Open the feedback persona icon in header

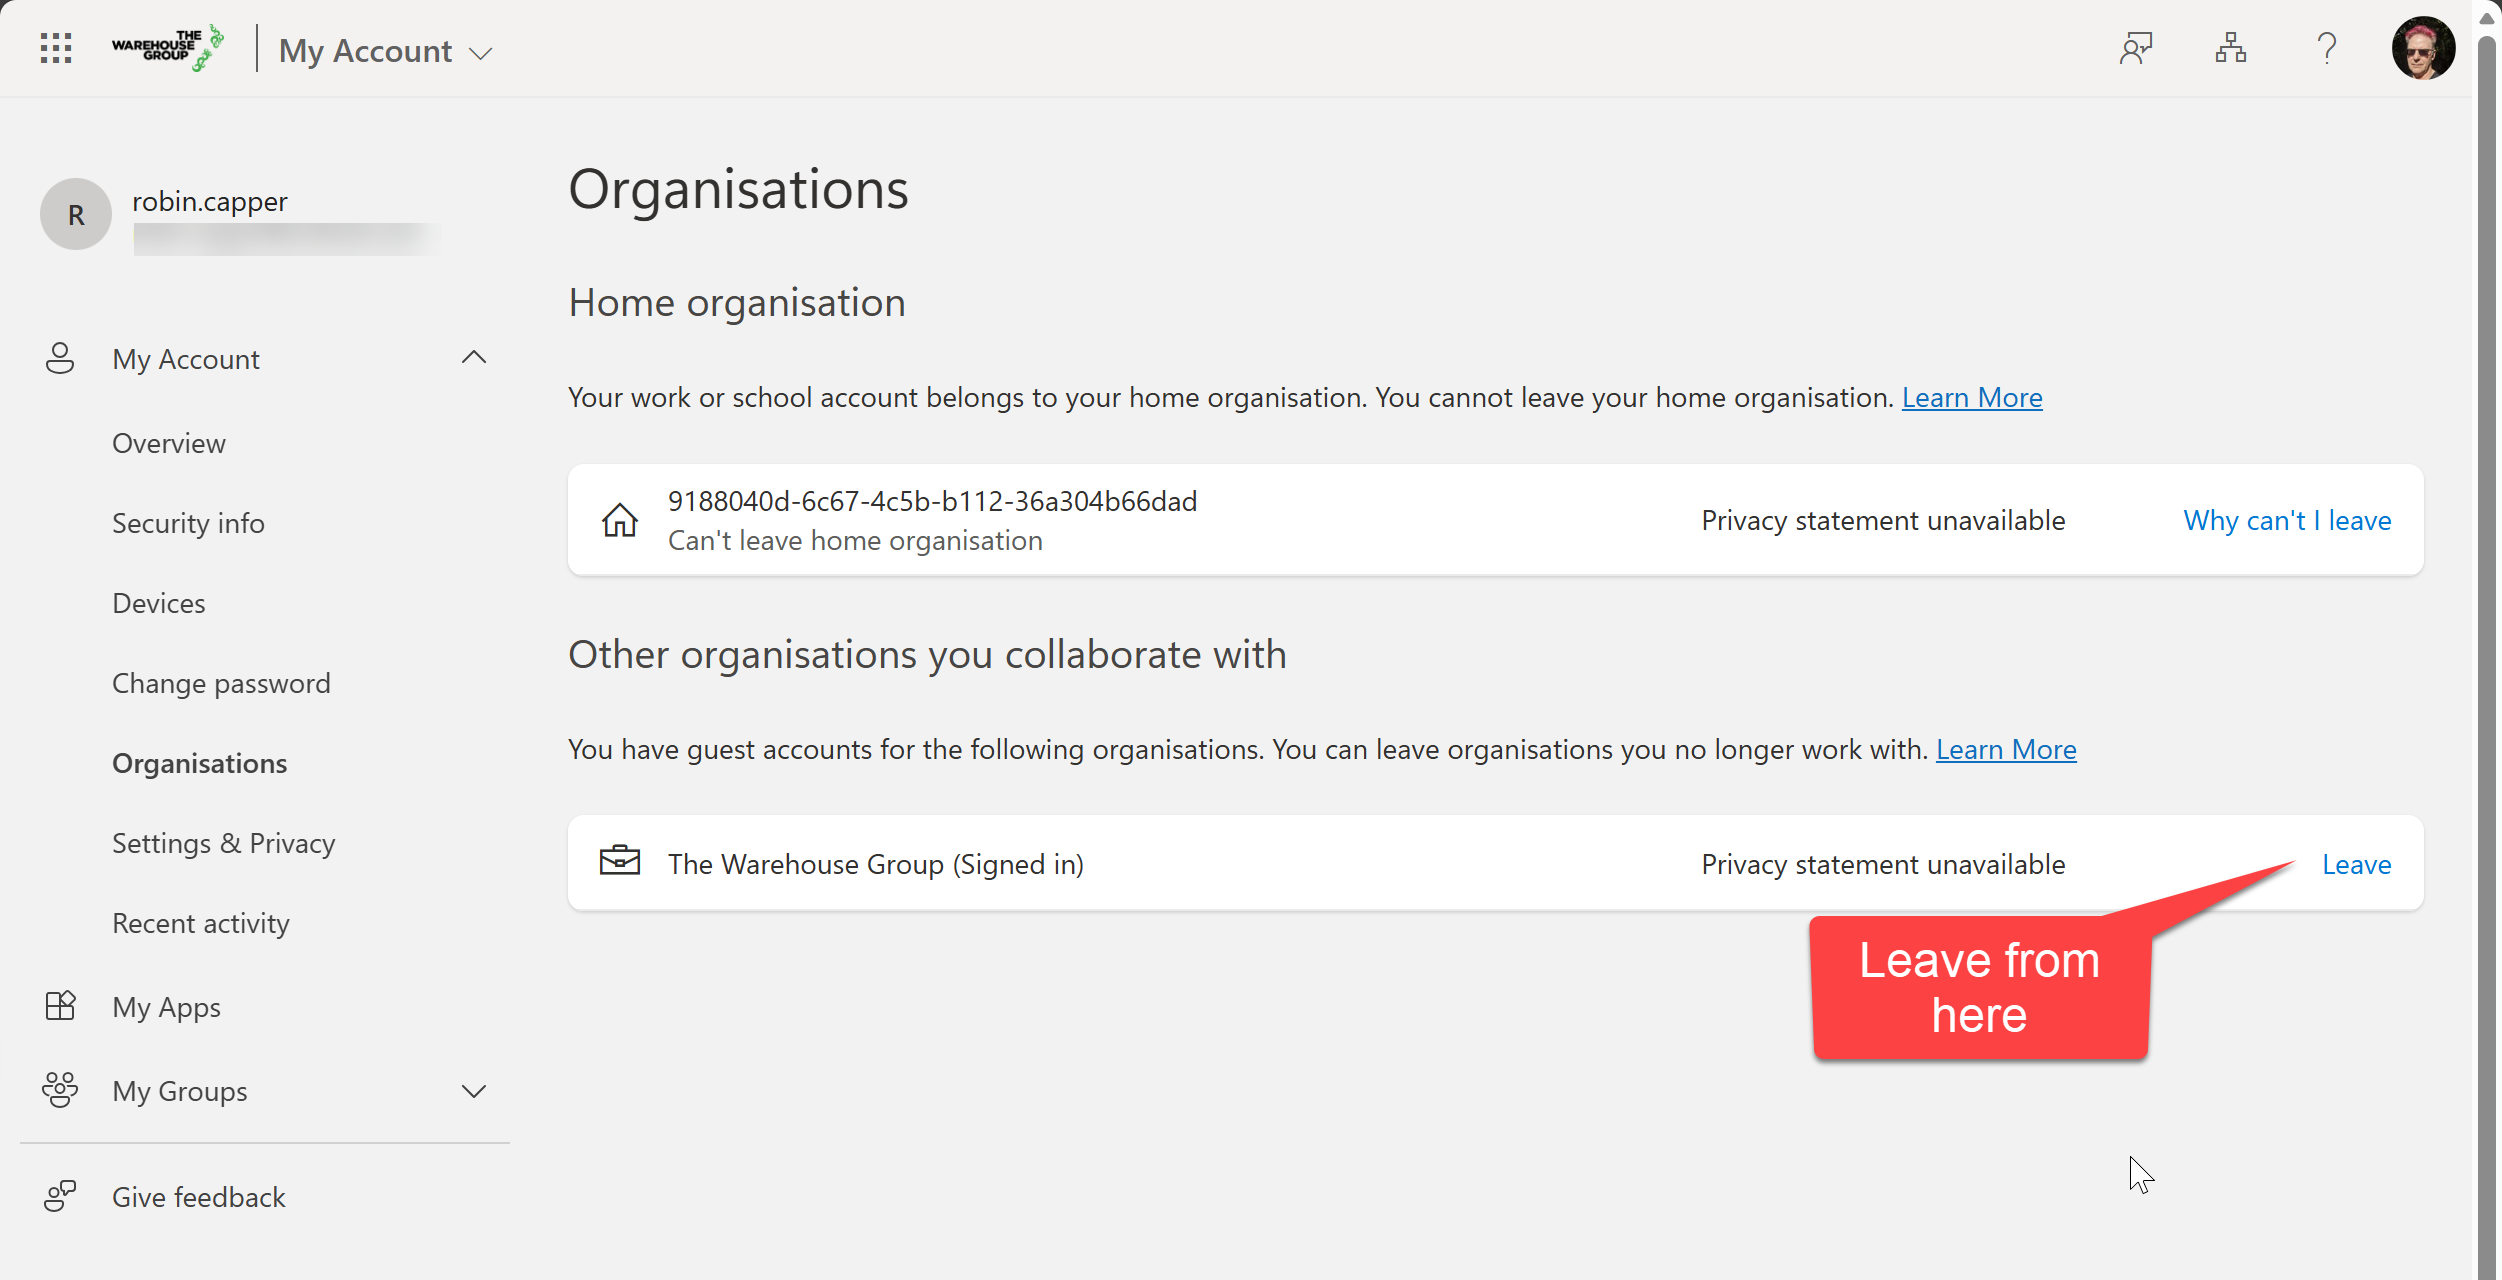pyautogui.click(x=2135, y=48)
